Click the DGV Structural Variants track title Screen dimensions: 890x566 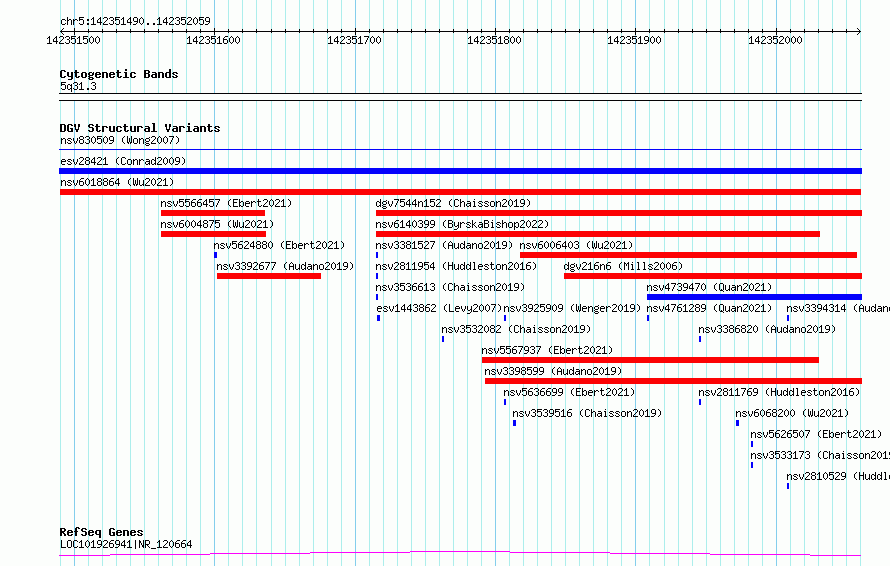point(140,128)
